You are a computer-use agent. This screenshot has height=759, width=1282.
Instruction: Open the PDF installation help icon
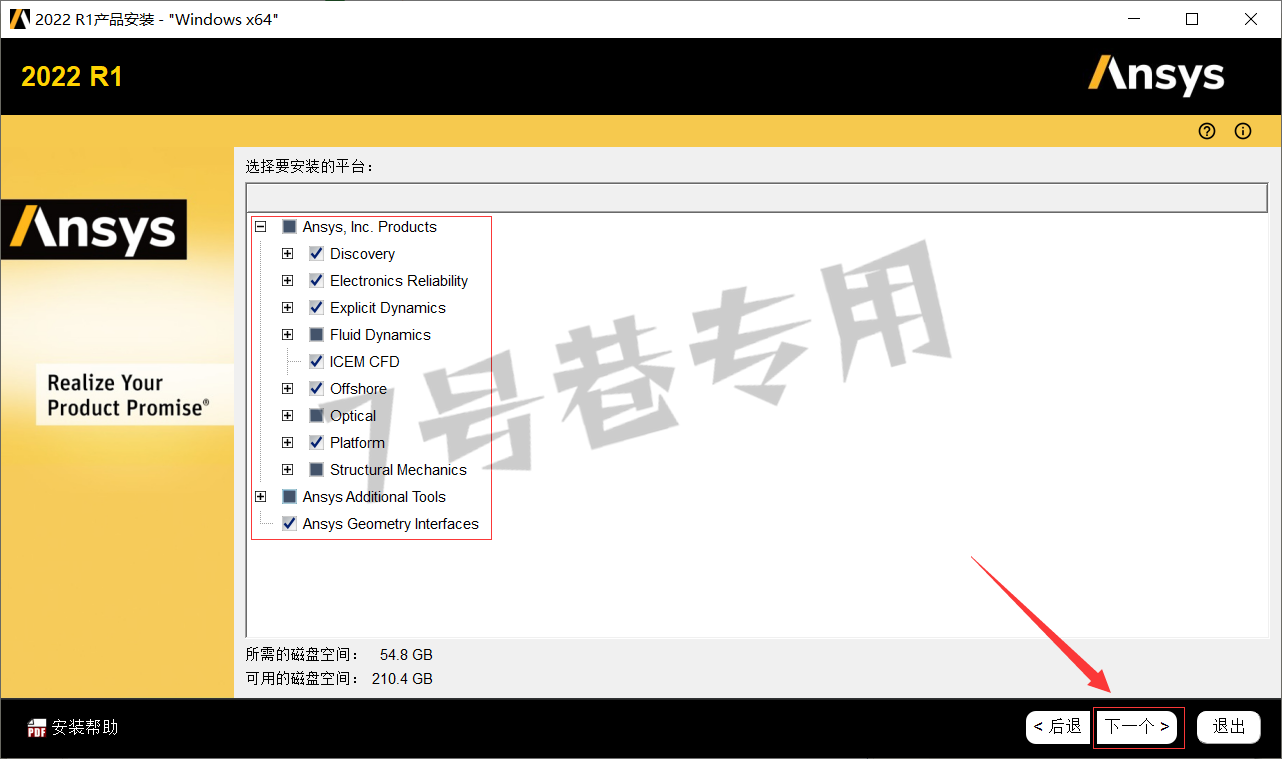pos(37,727)
